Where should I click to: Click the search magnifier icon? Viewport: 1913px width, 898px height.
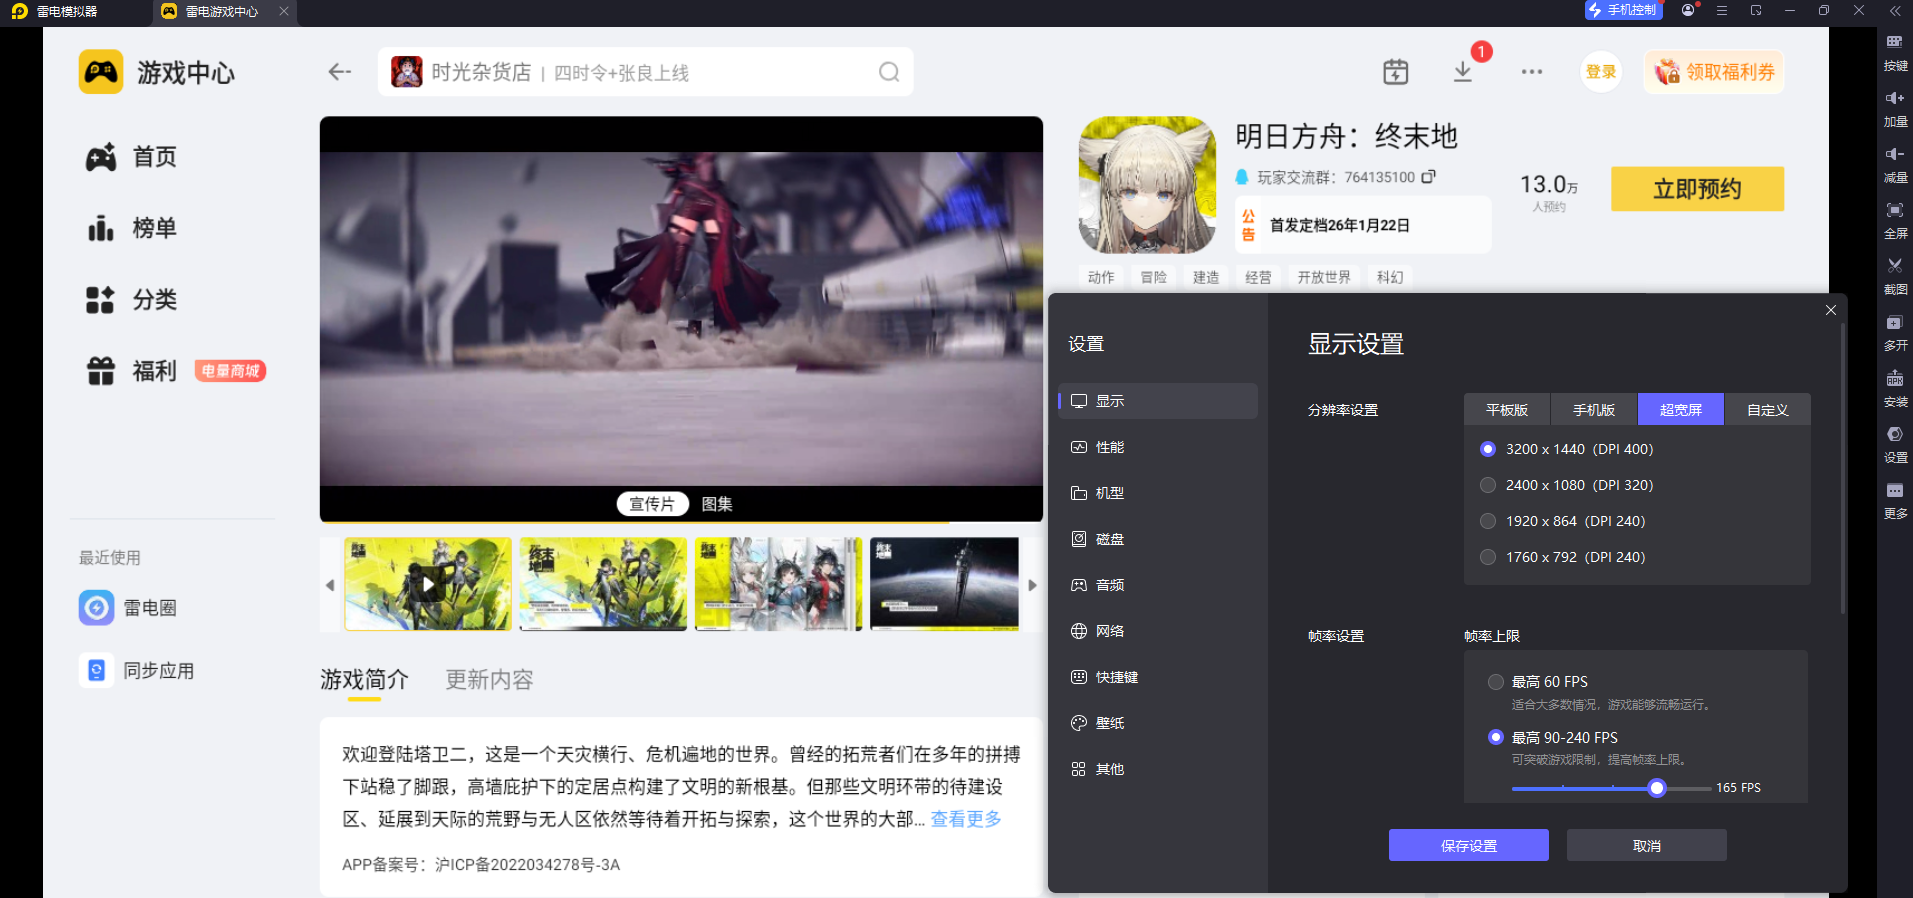point(888,72)
